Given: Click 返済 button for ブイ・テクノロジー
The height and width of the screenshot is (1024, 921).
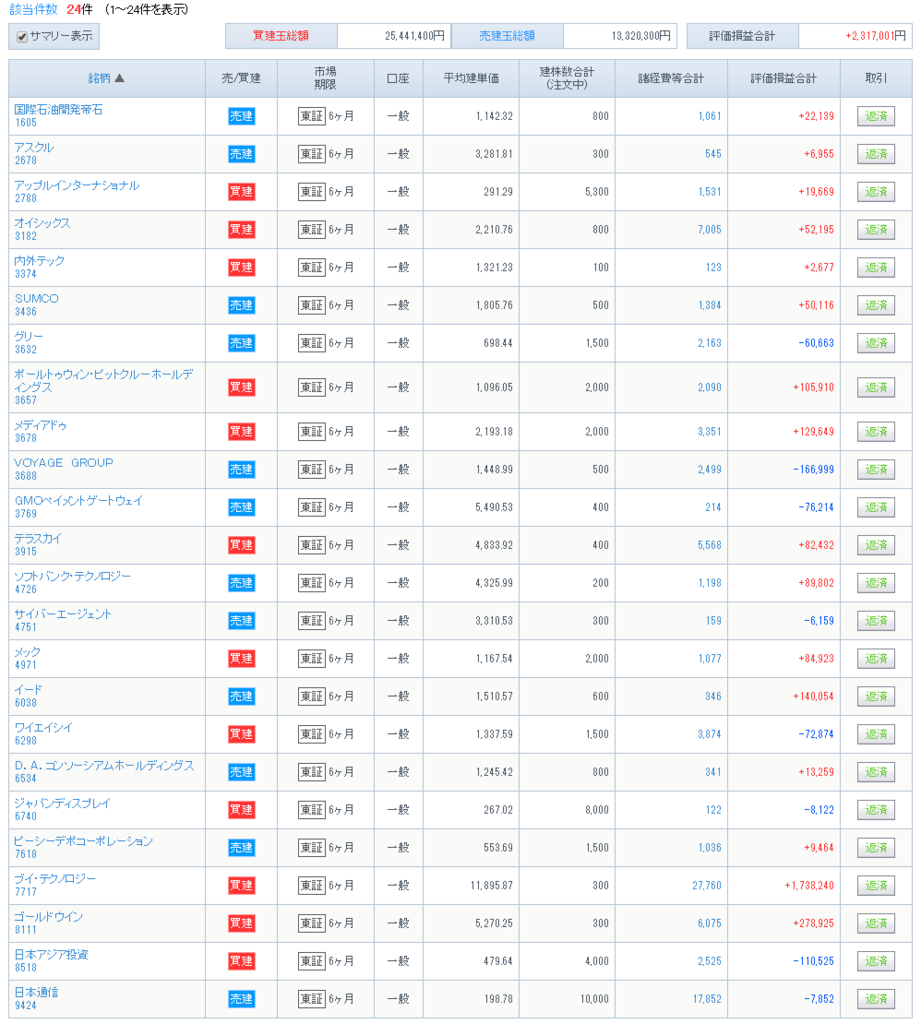Looking at the screenshot, I should coord(875,886).
